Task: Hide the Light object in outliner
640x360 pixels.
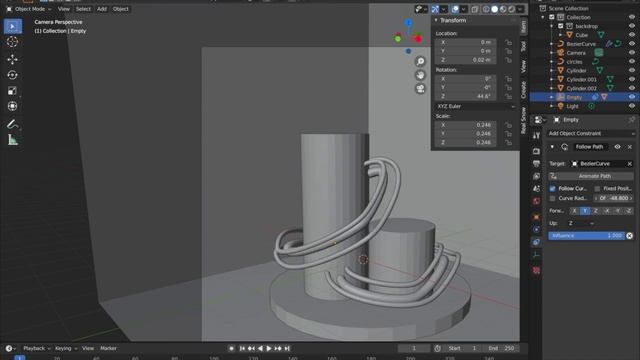Action: (632, 106)
